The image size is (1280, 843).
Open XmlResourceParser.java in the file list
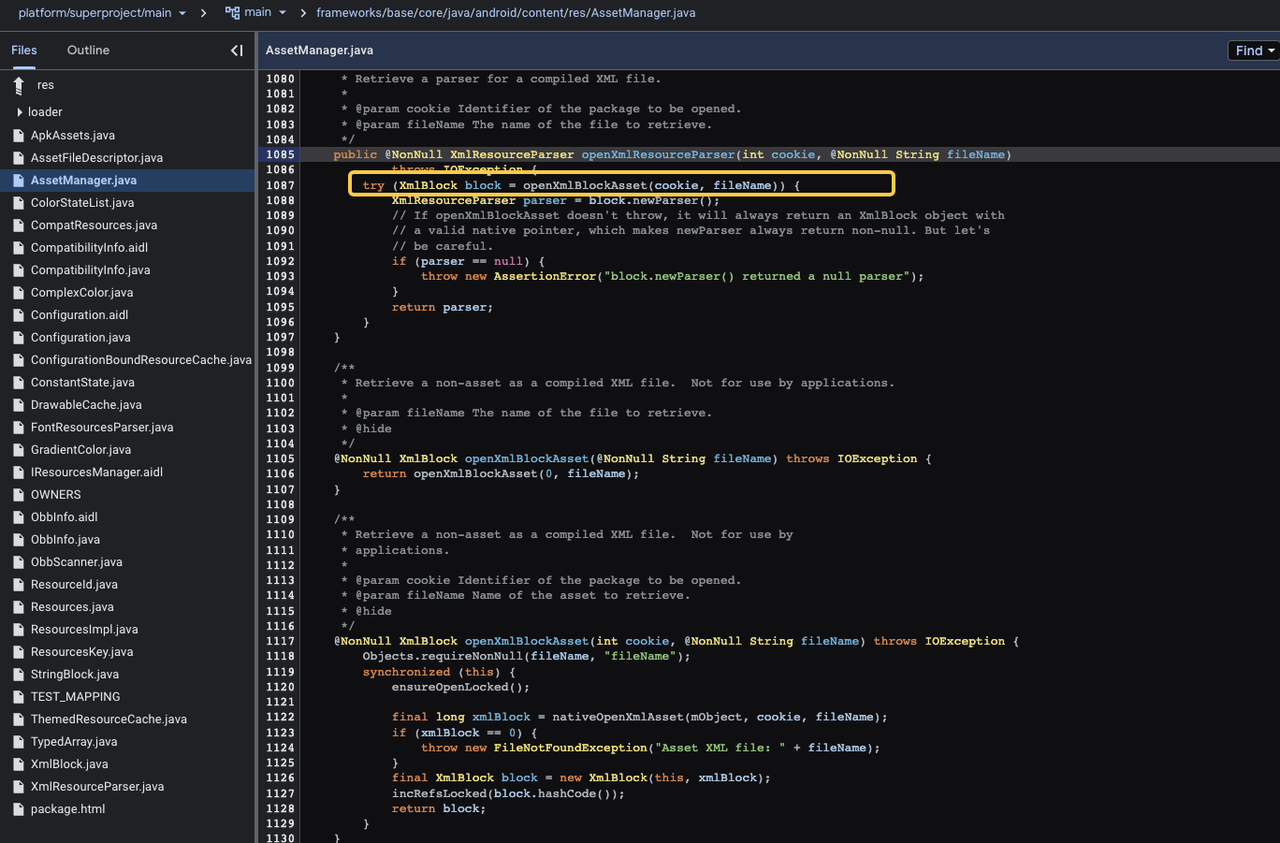coord(97,787)
